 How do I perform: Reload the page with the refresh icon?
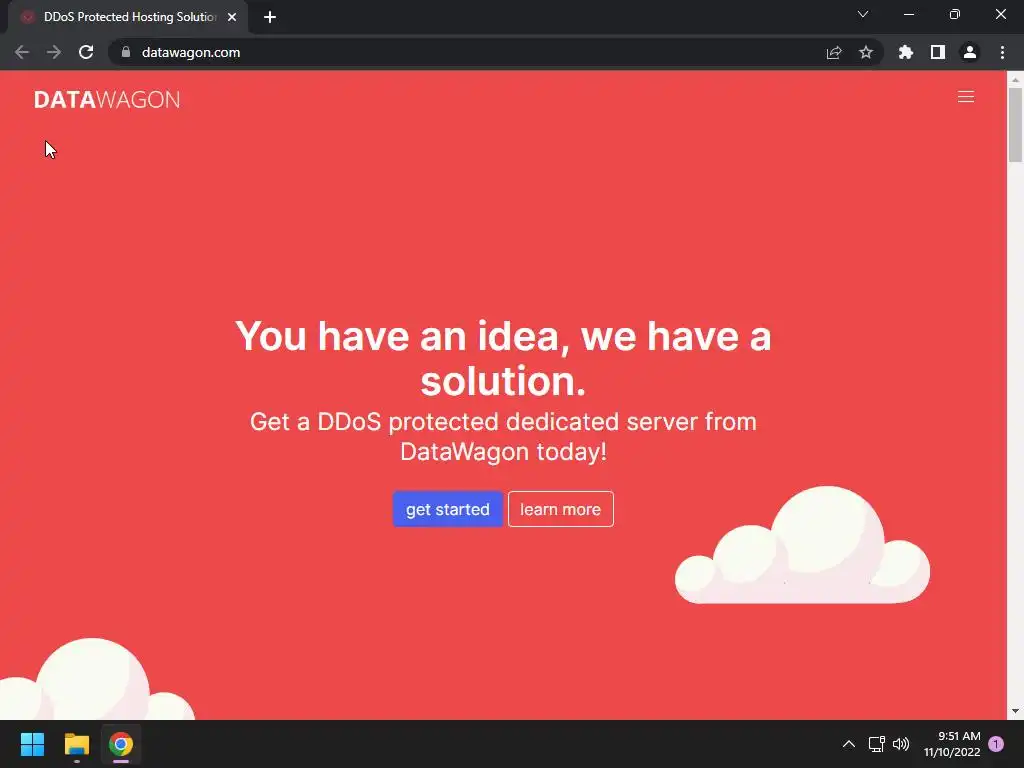(x=86, y=52)
